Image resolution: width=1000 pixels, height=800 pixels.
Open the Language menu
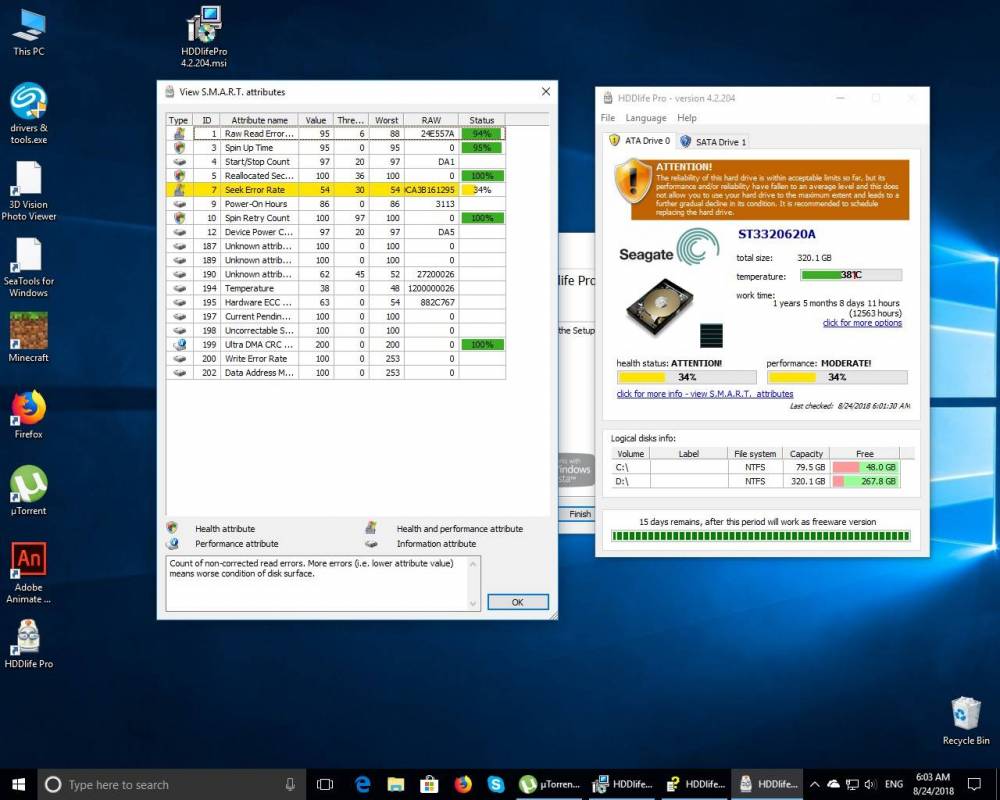(645, 118)
